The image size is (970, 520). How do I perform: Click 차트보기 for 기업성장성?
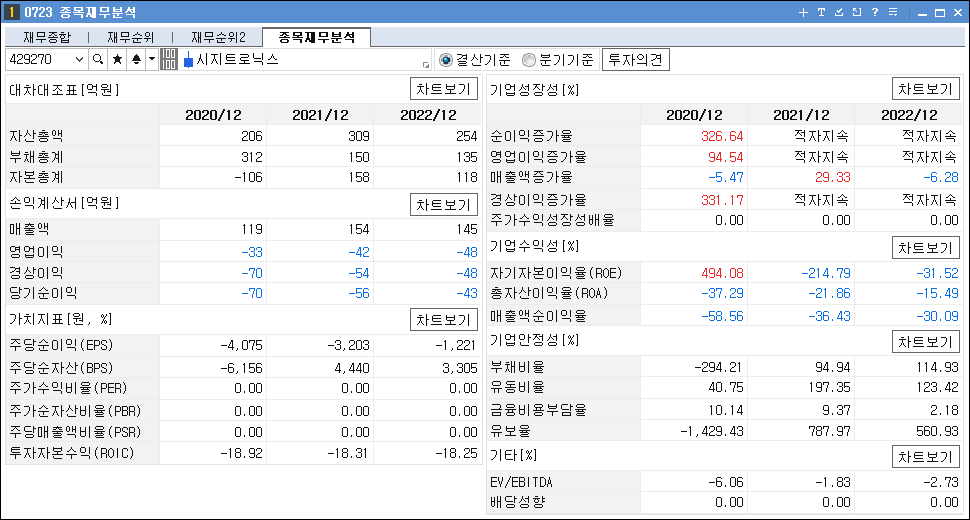pyautogui.click(x=925, y=89)
